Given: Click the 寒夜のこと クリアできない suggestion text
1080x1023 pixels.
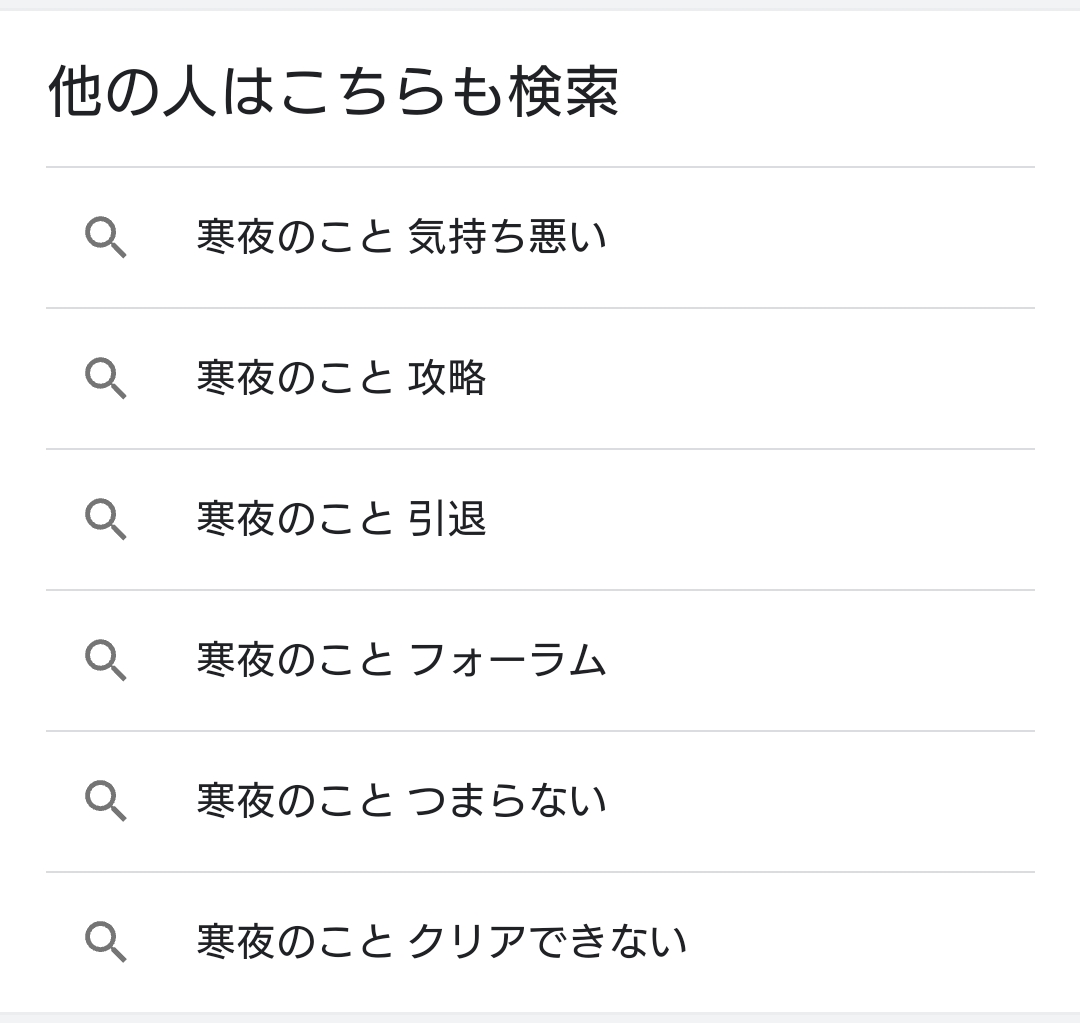Looking at the screenshot, I should [x=441, y=942].
